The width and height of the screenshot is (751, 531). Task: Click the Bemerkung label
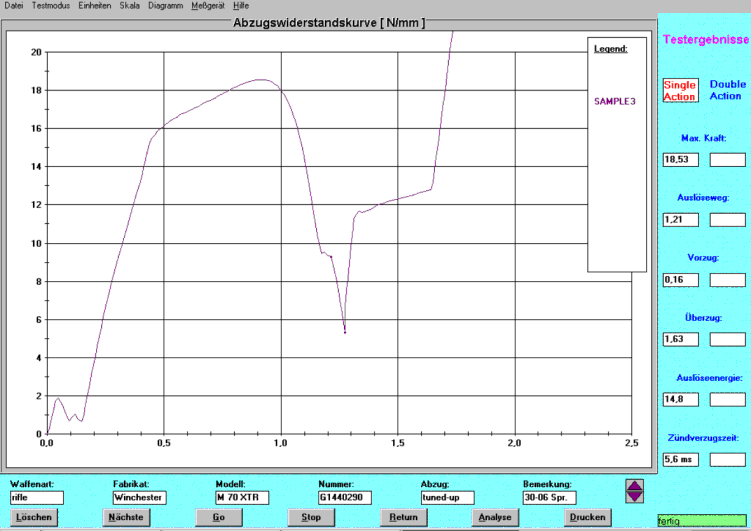click(x=547, y=484)
